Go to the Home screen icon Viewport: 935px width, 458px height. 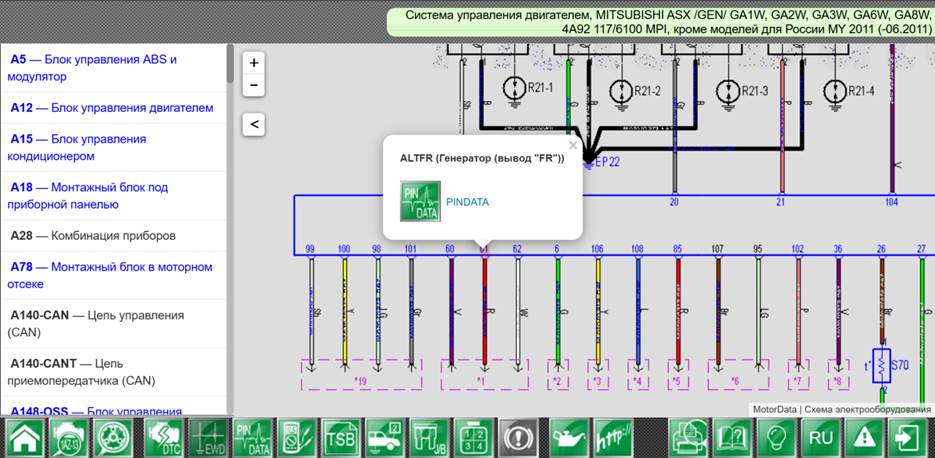(x=24, y=438)
